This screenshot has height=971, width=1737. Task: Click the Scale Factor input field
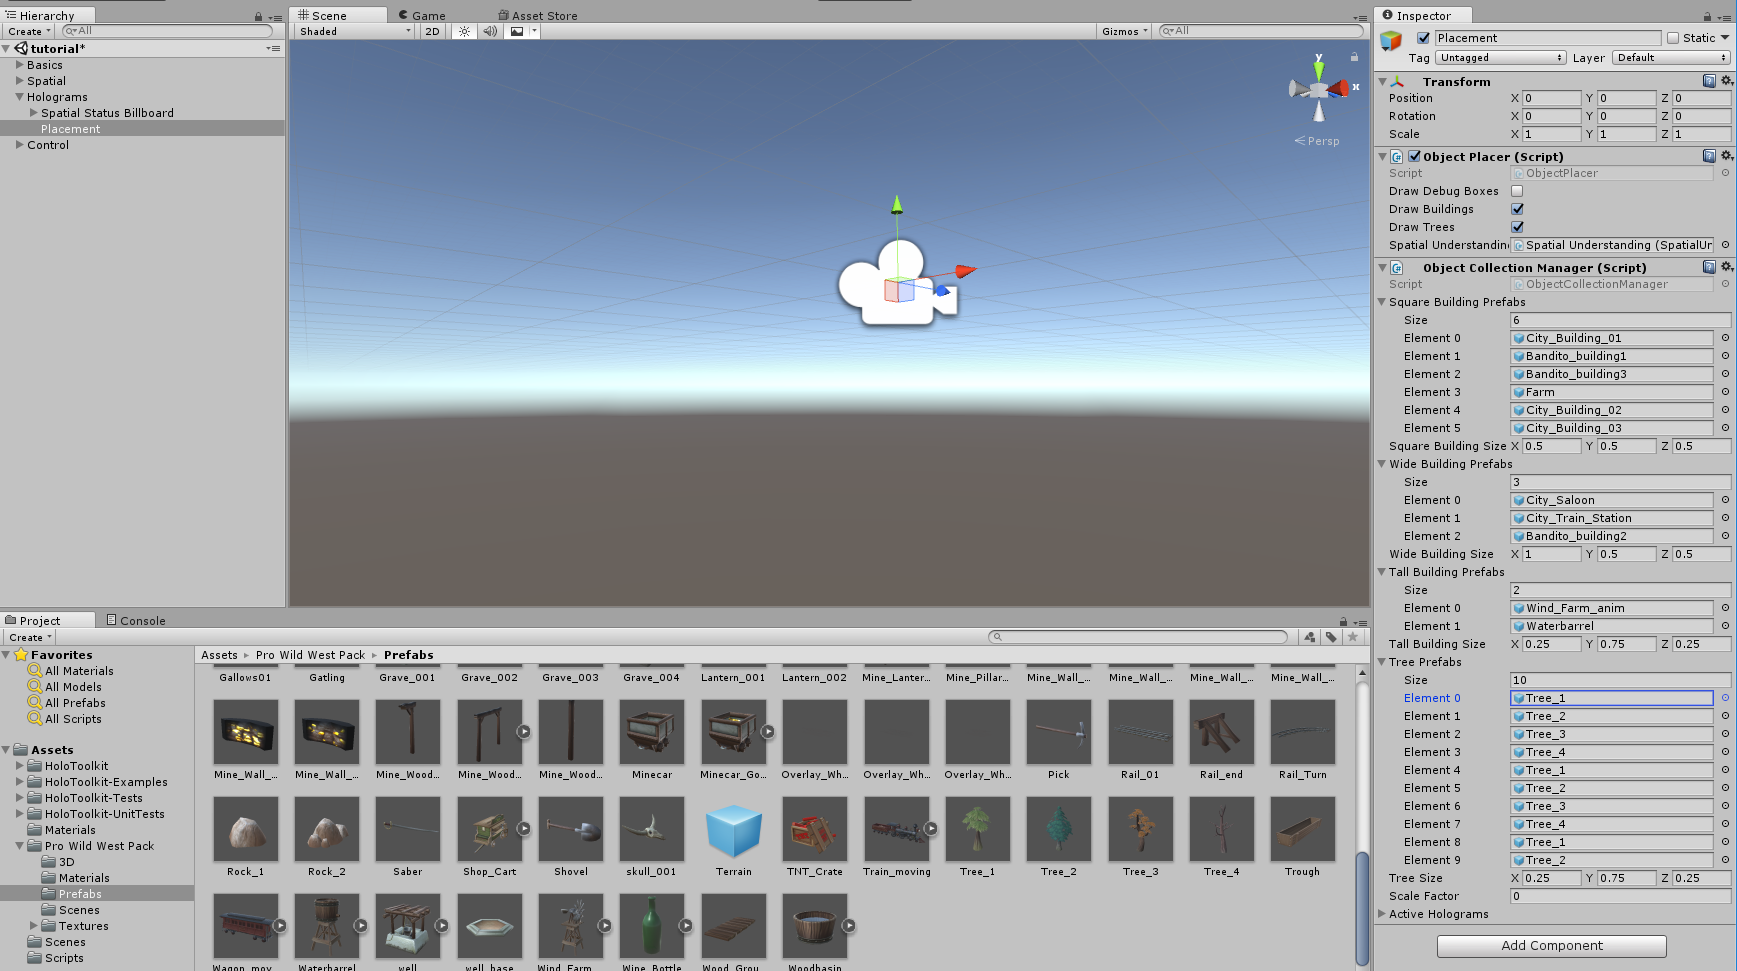pos(1620,896)
